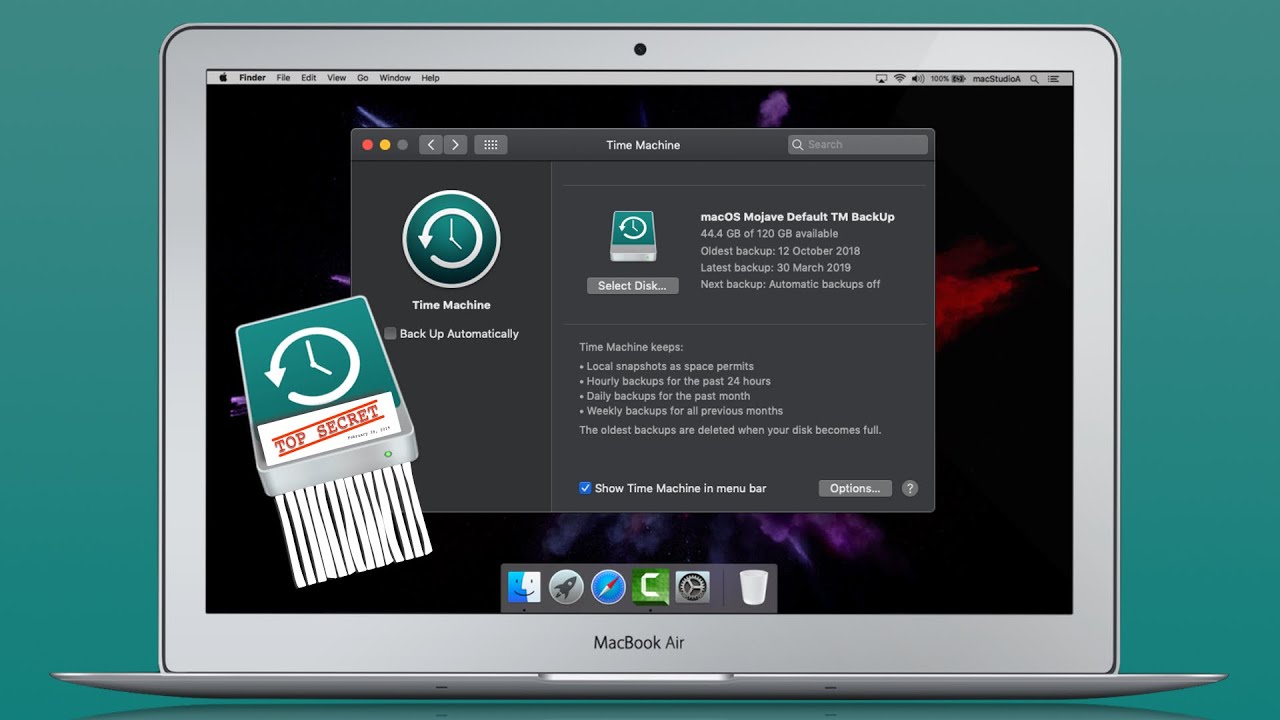This screenshot has width=1280, height=720.
Task: Click Oldest backup: 12 October 2018
Action: click(x=780, y=251)
